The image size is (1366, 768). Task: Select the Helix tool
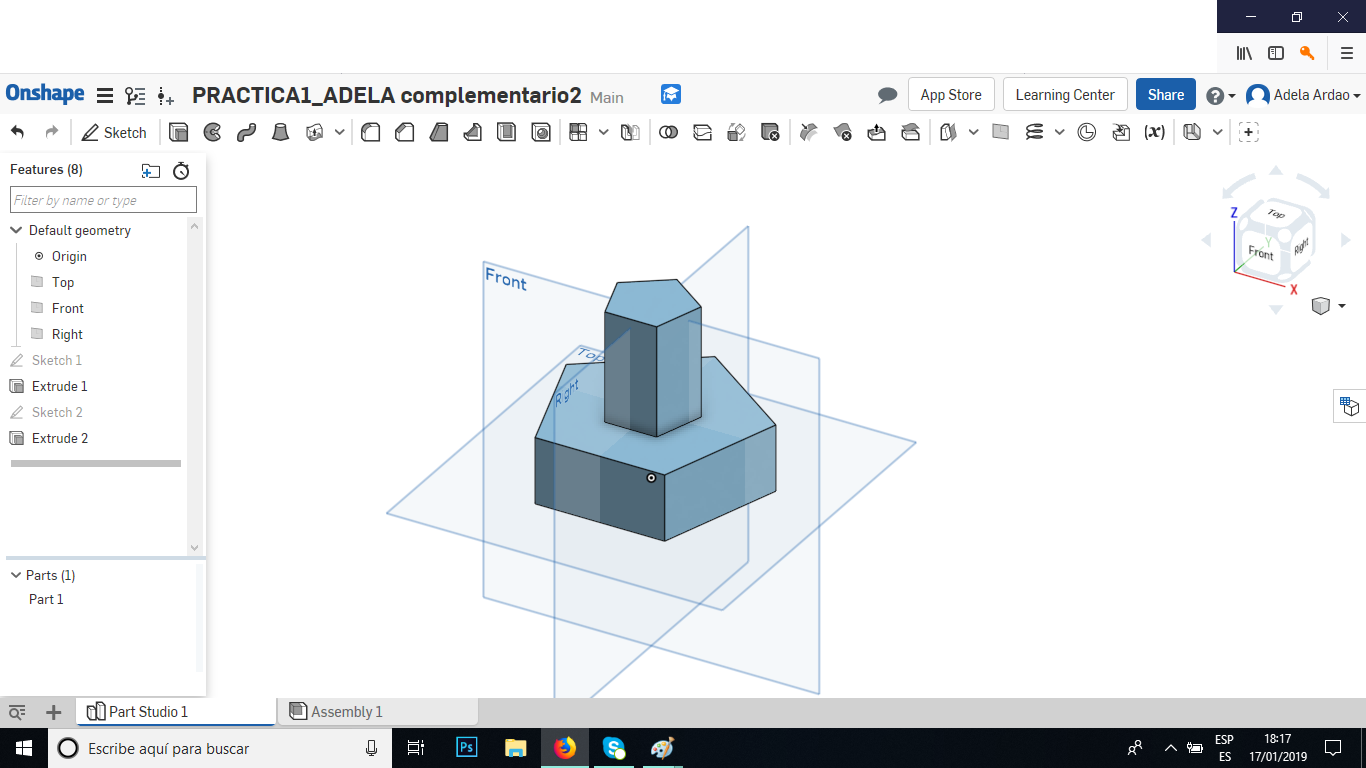1034,132
